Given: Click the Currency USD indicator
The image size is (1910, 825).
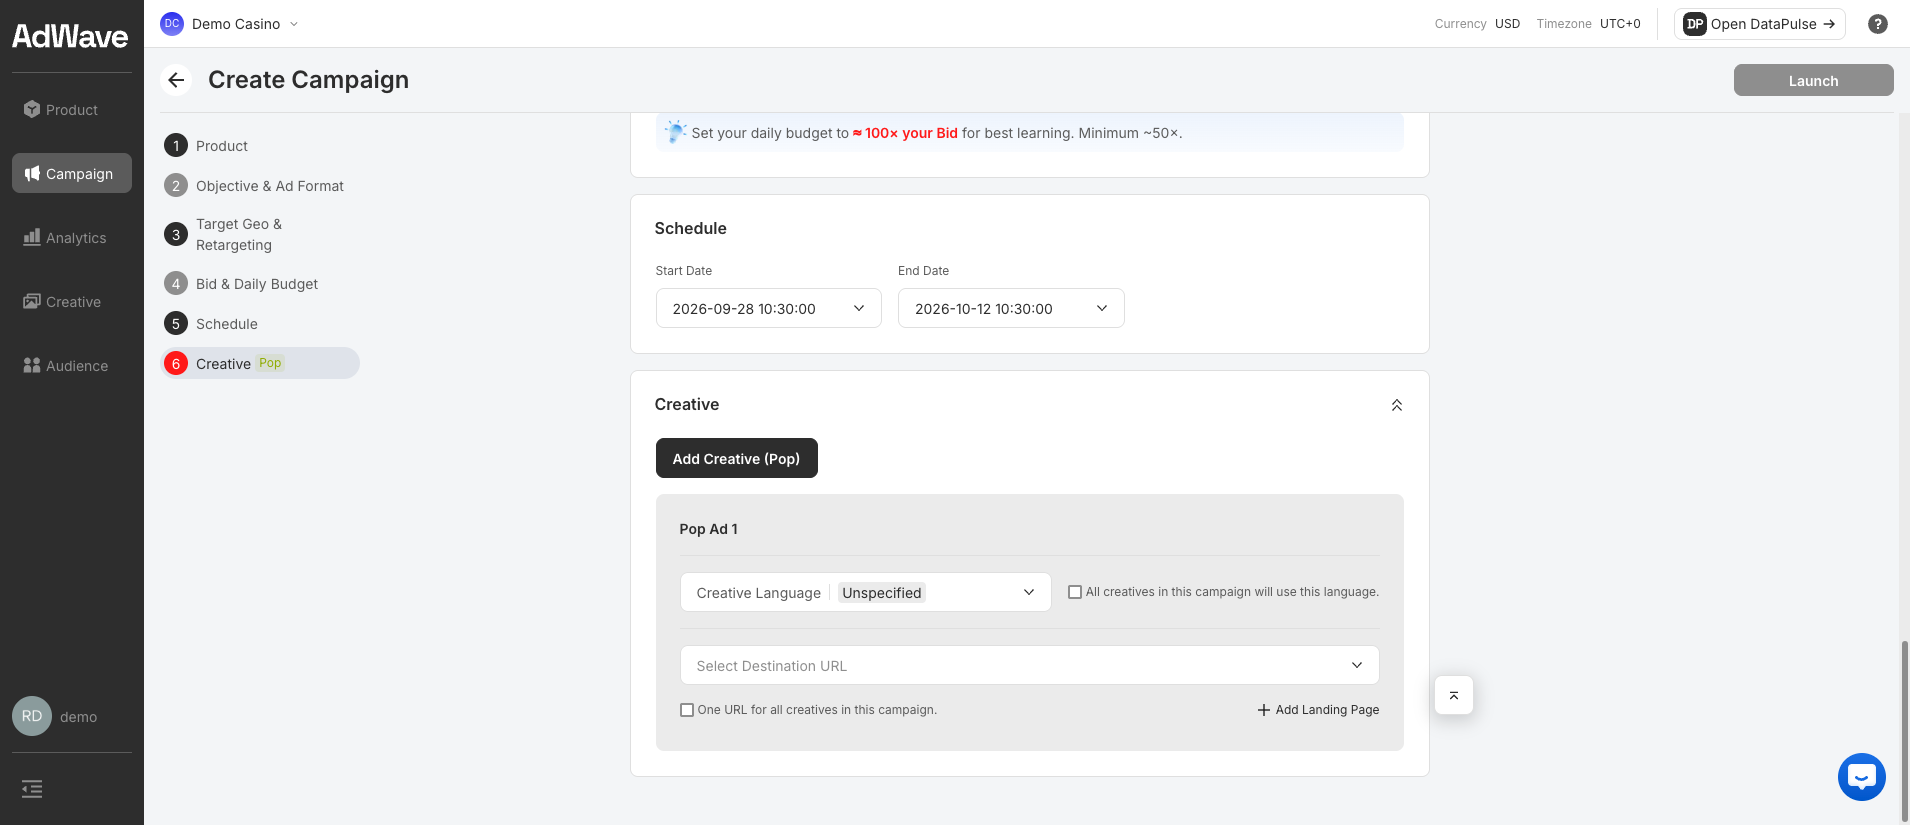Looking at the screenshot, I should pos(1477,24).
